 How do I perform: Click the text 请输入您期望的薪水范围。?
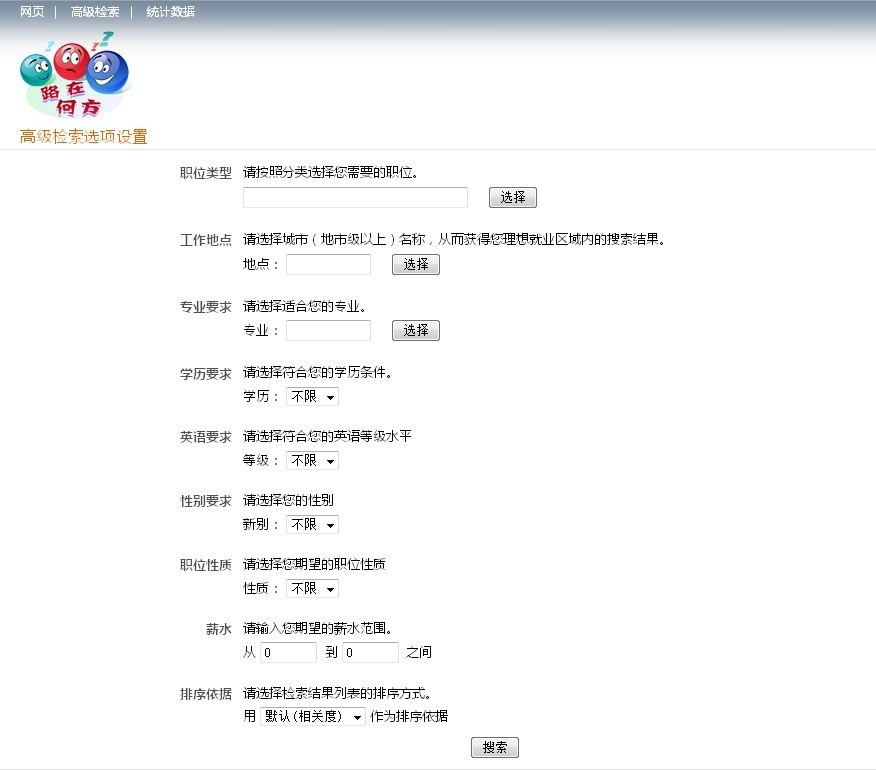click(x=318, y=629)
